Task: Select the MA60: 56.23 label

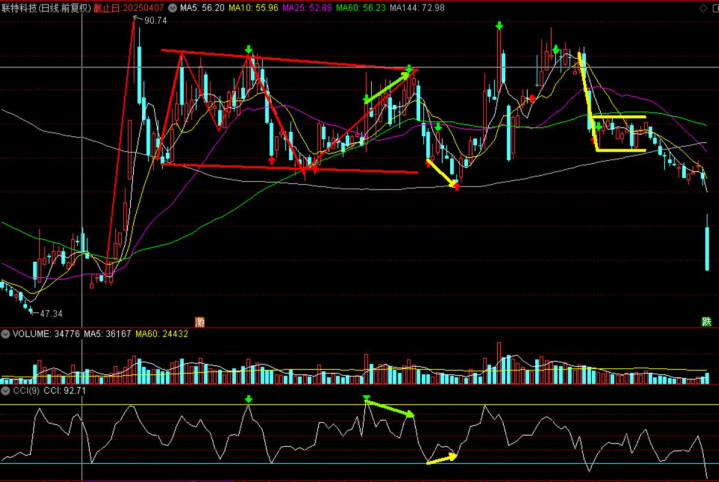Action: click(x=361, y=8)
